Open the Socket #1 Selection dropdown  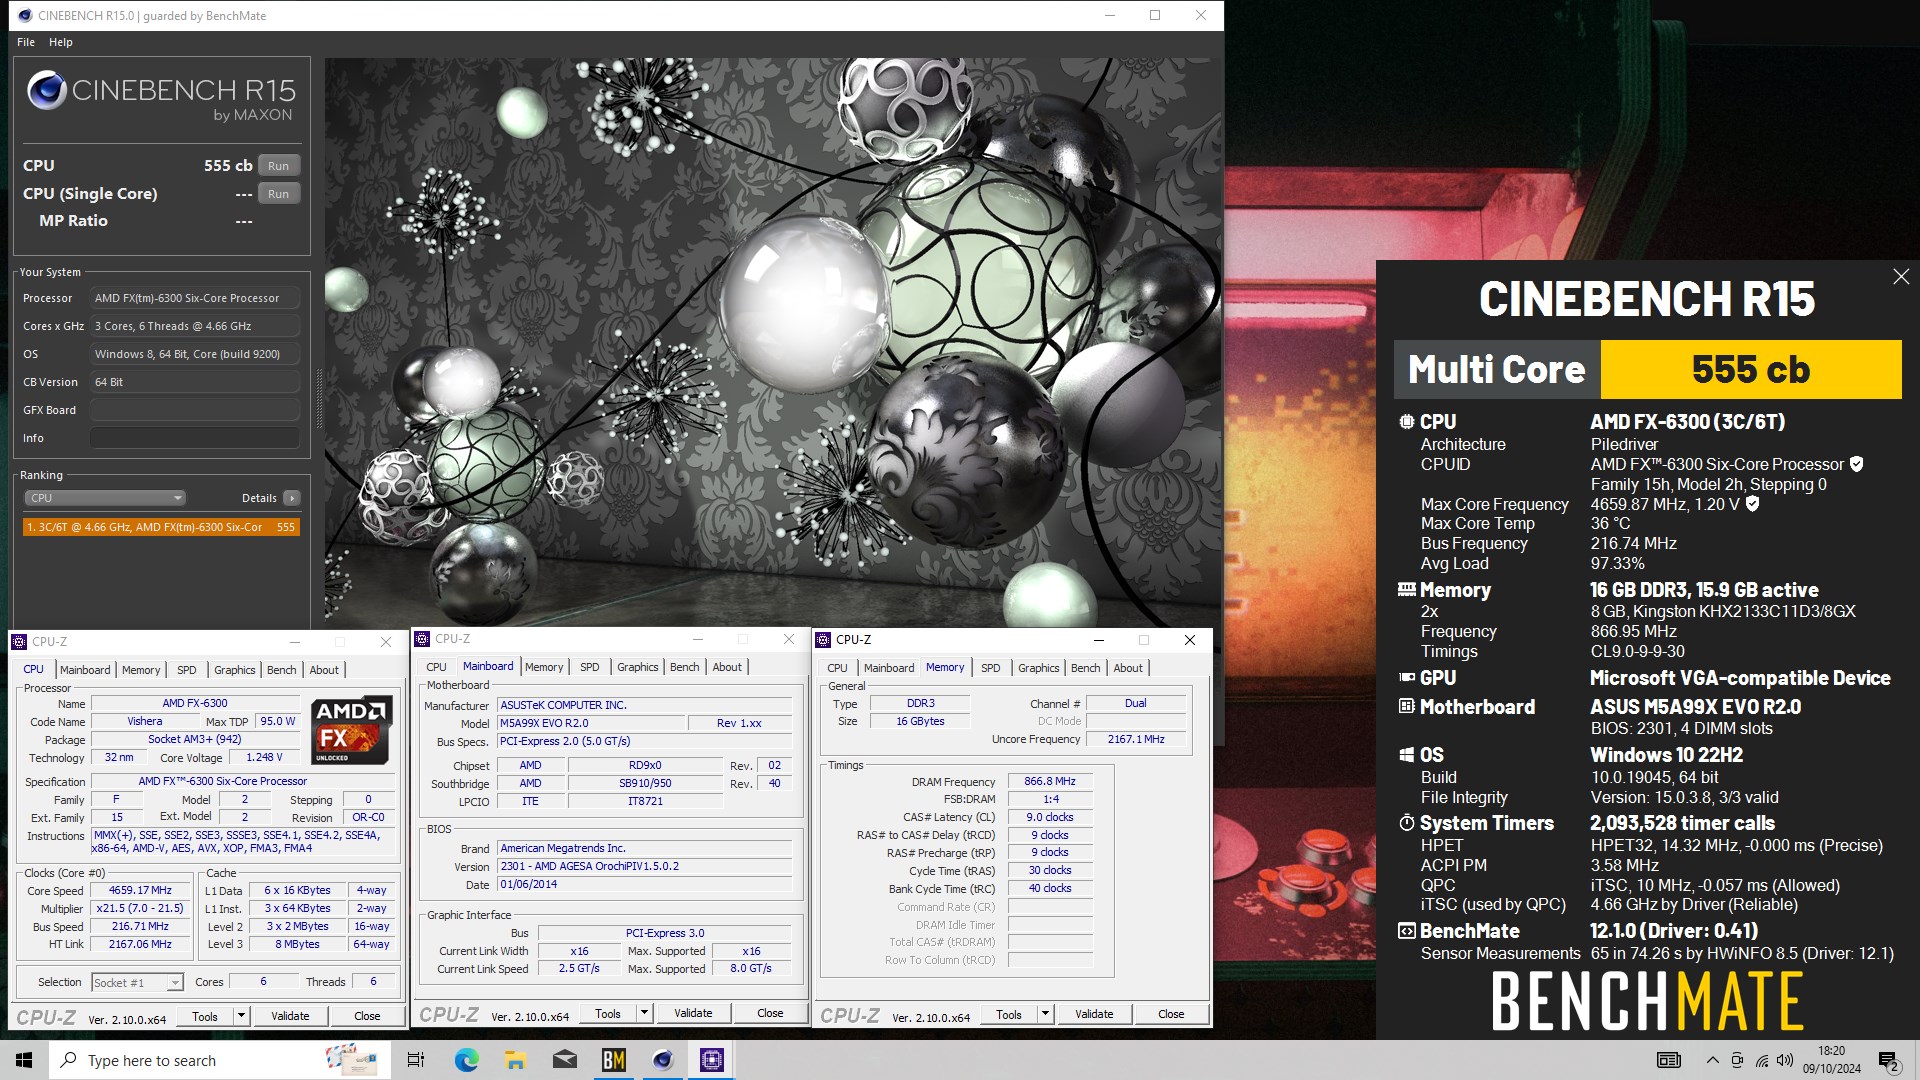click(137, 983)
